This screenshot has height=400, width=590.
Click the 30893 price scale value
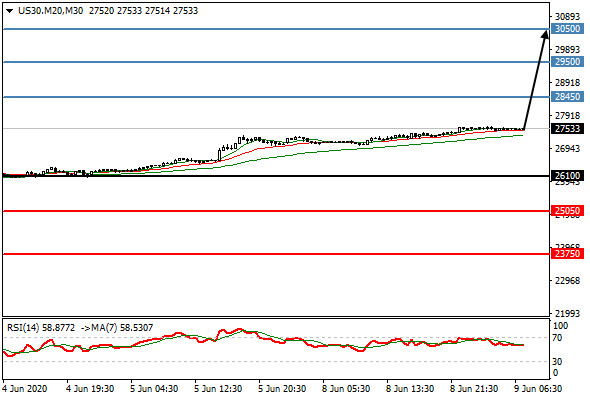[567, 17]
